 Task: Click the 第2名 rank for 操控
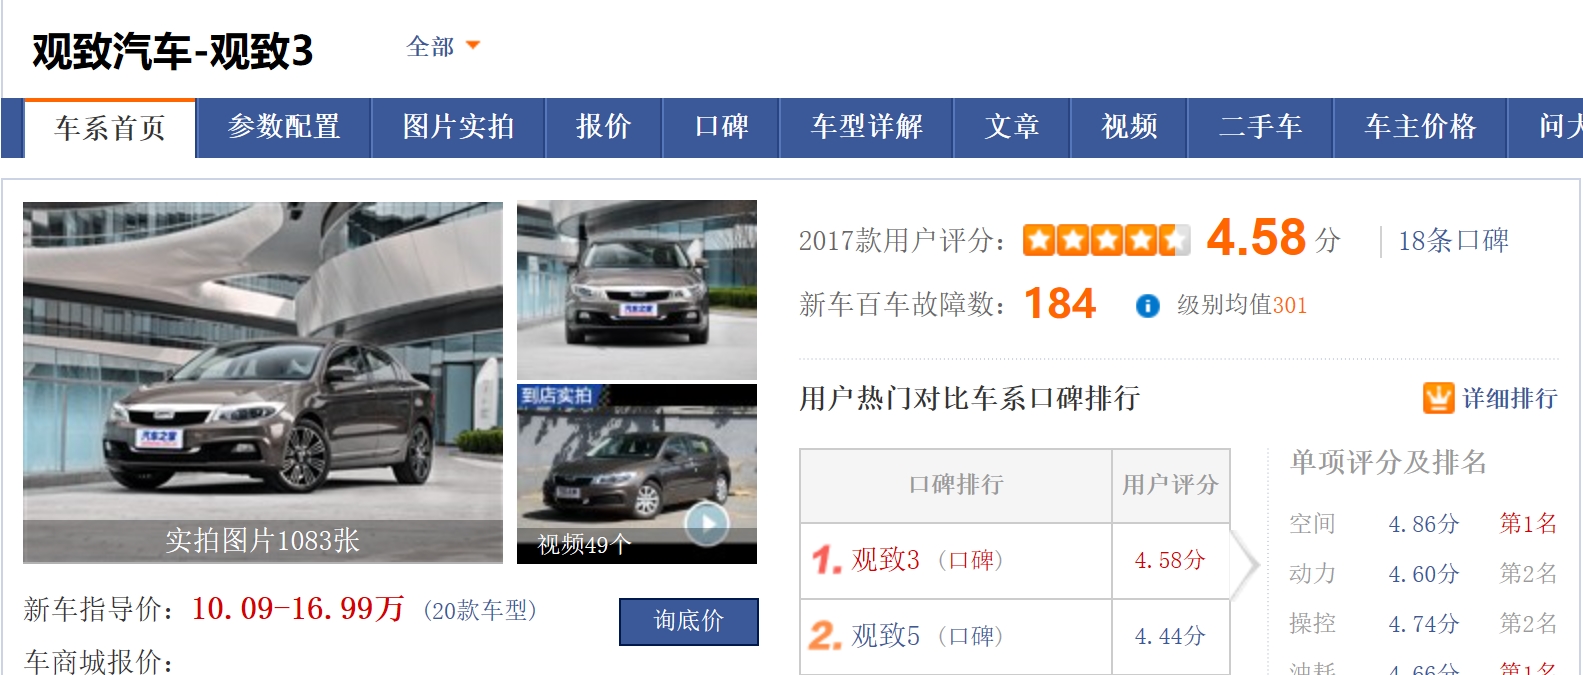click(x=1528, y=623)
